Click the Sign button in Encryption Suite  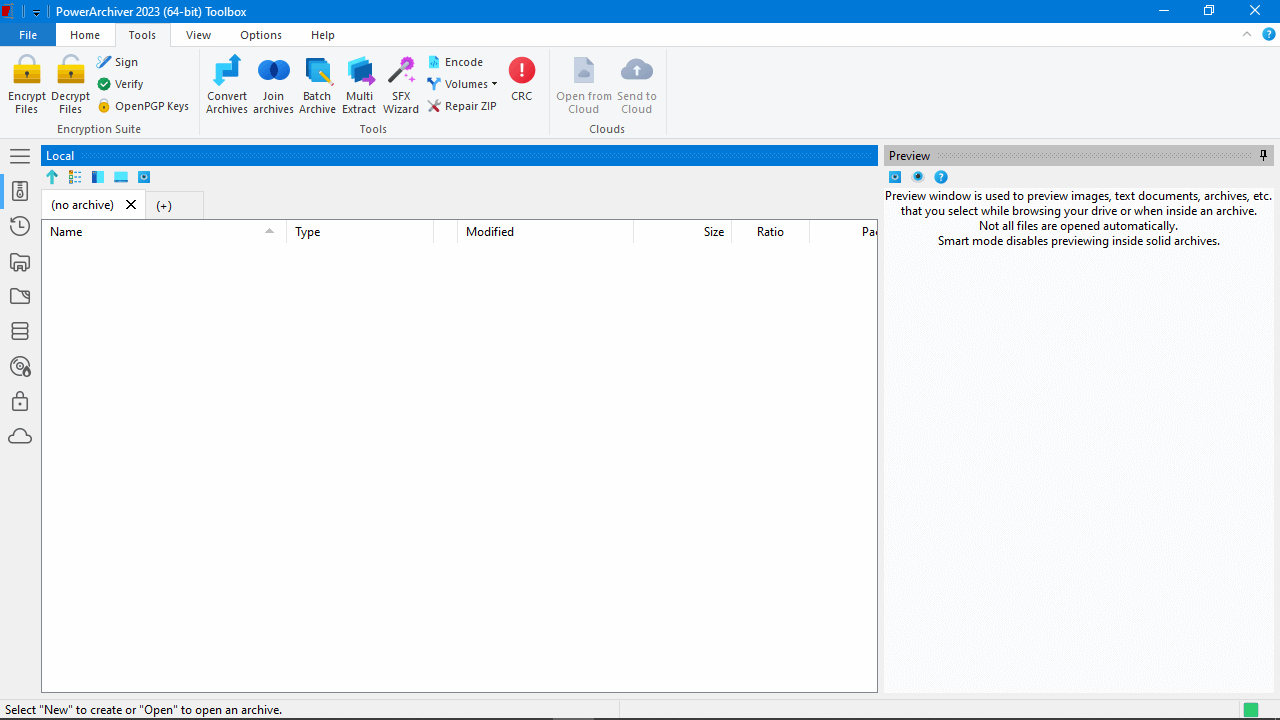pos(118,62)
